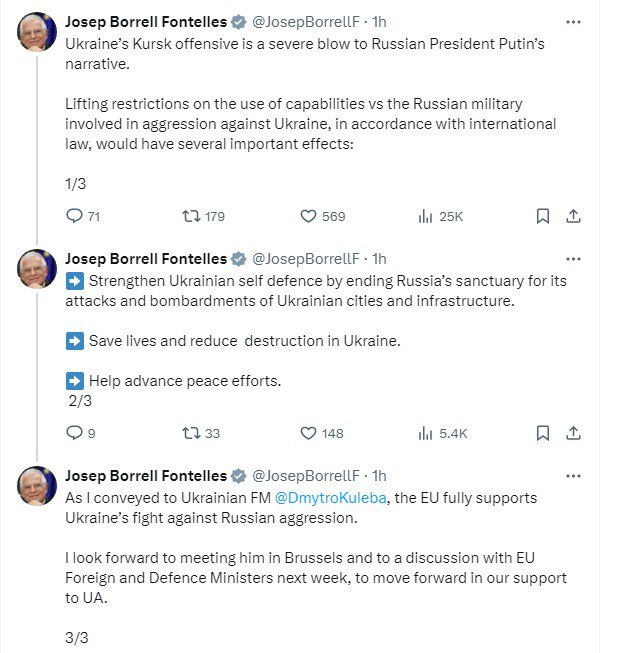Like the first tweet with 569 likes
Image resolution: width=620 pixels, height=653 pixels.
pos(309,216)
